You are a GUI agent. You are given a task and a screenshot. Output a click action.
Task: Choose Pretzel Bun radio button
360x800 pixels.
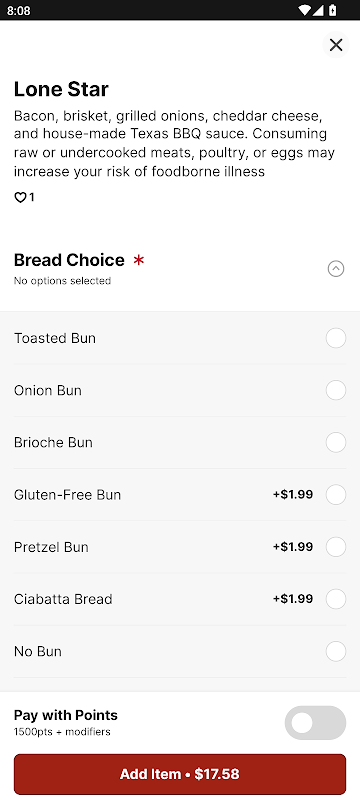point(336,547)
